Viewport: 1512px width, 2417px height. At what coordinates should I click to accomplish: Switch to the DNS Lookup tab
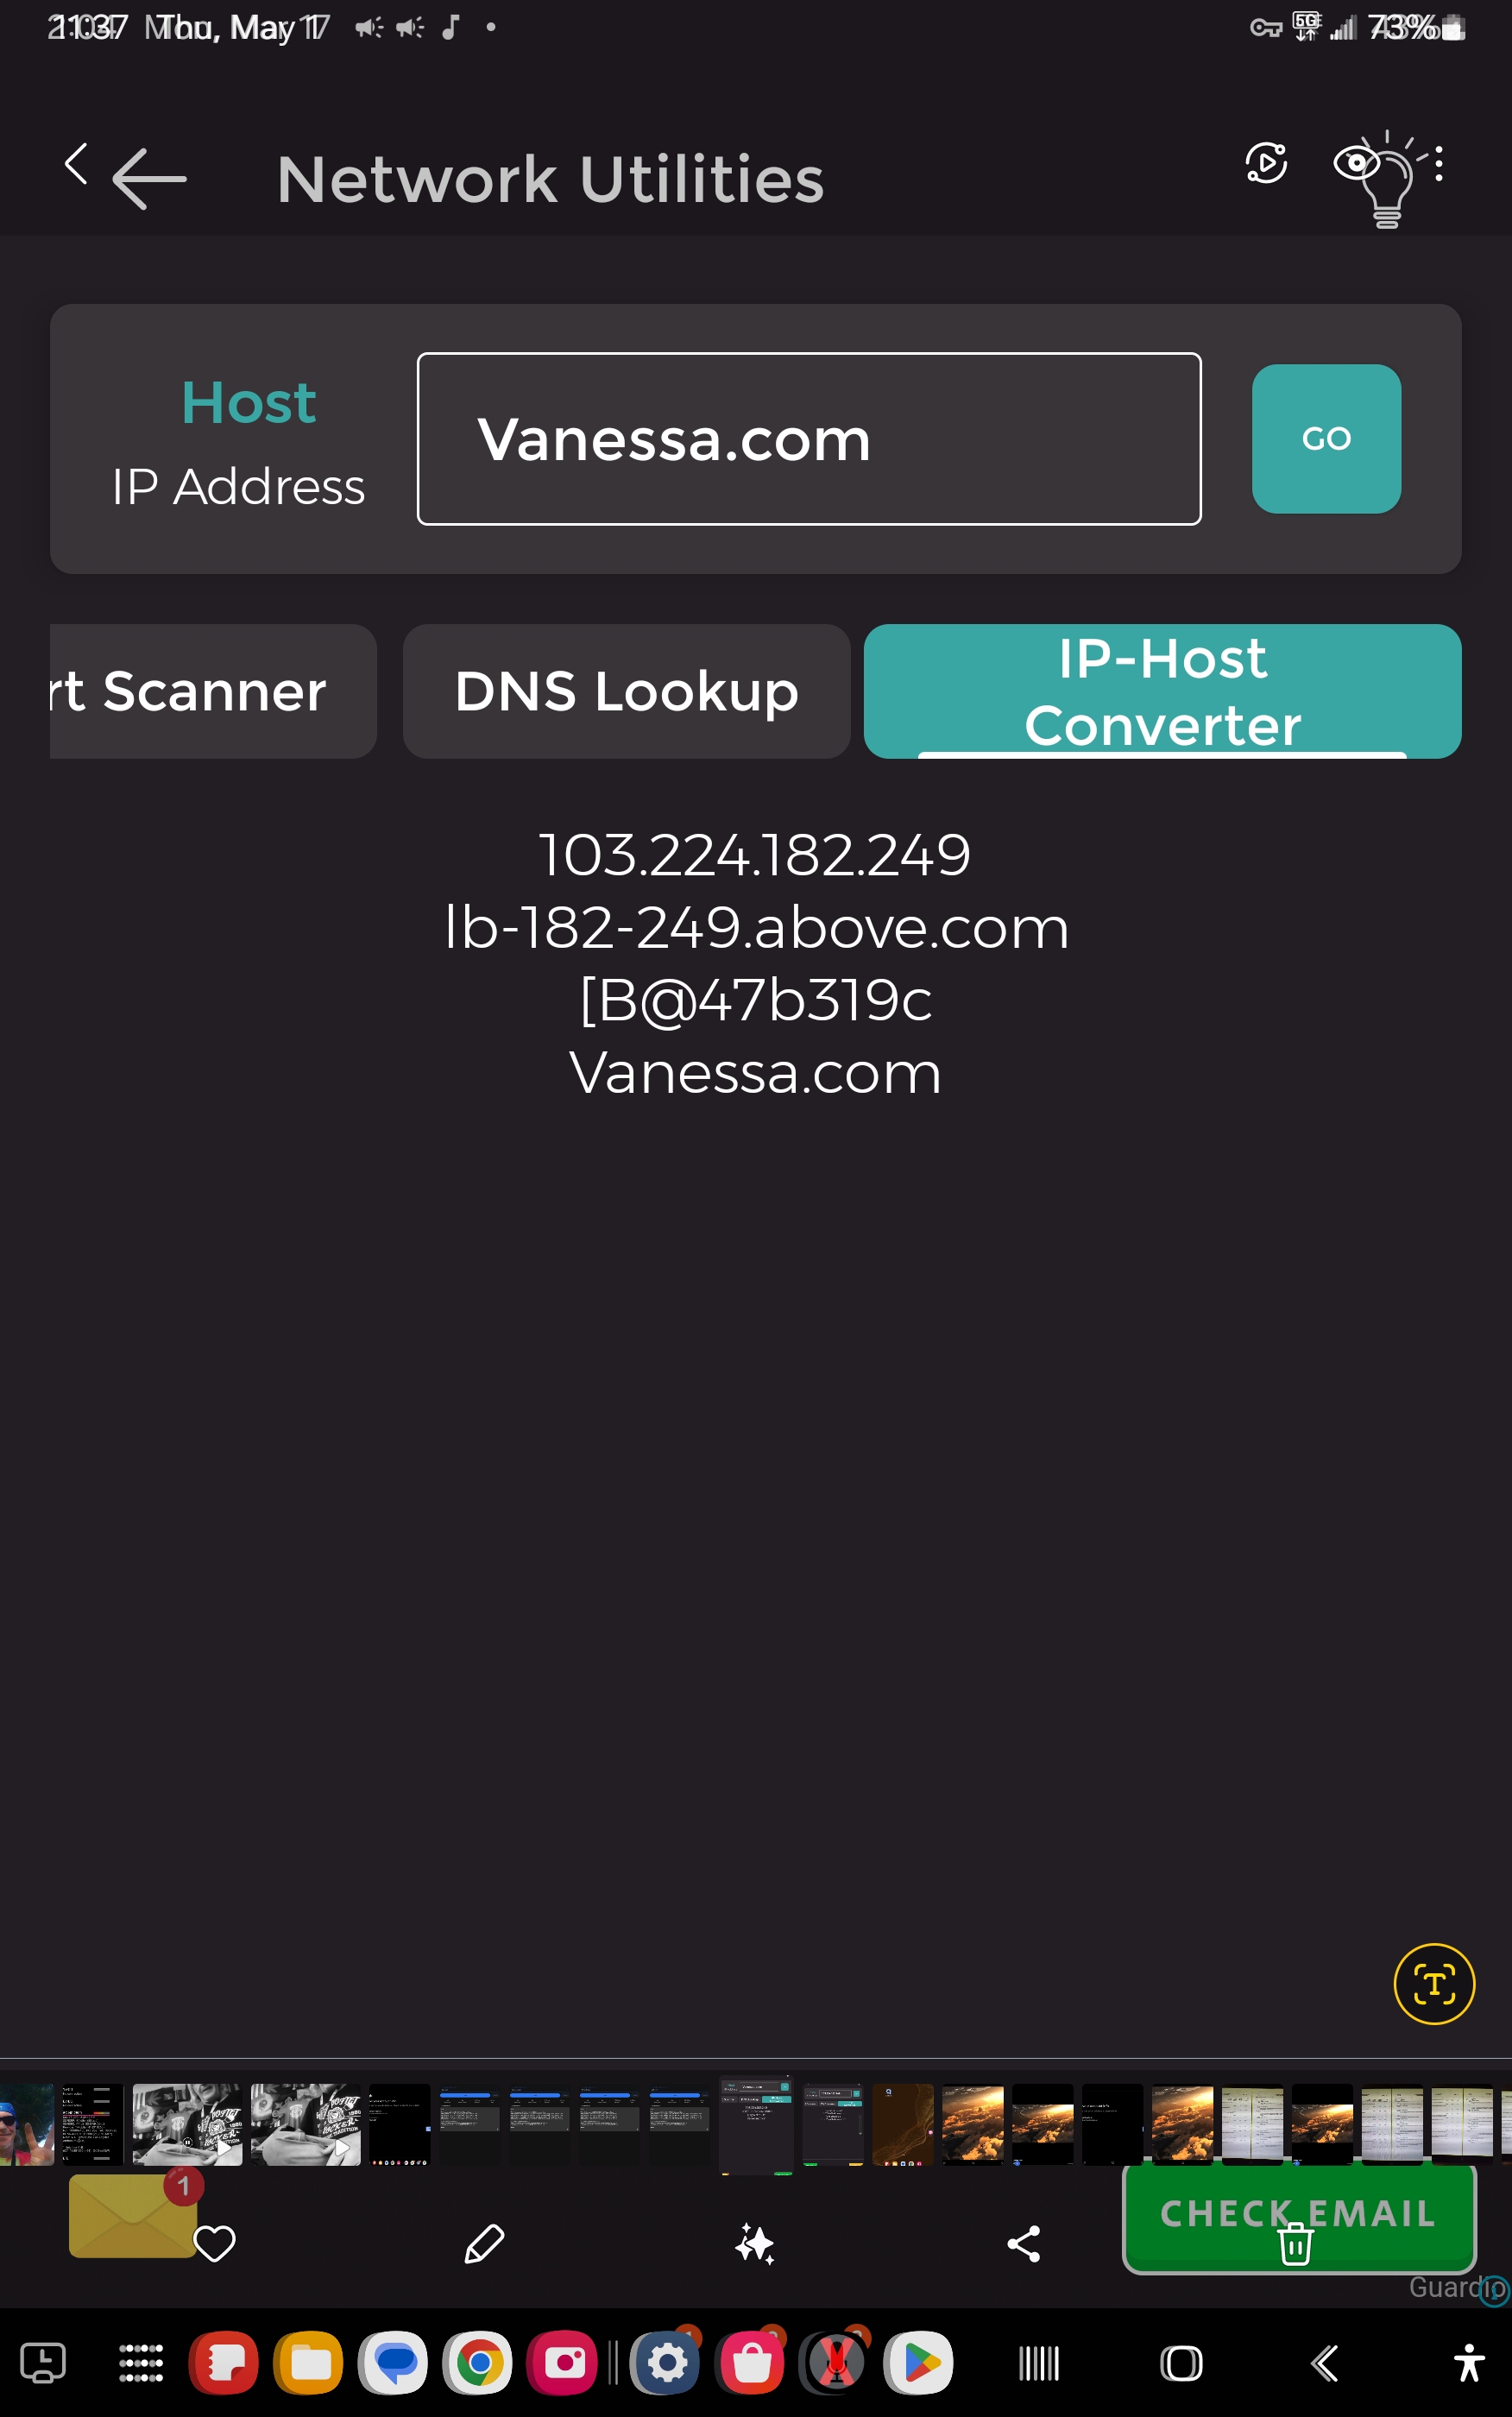[626, 691]
